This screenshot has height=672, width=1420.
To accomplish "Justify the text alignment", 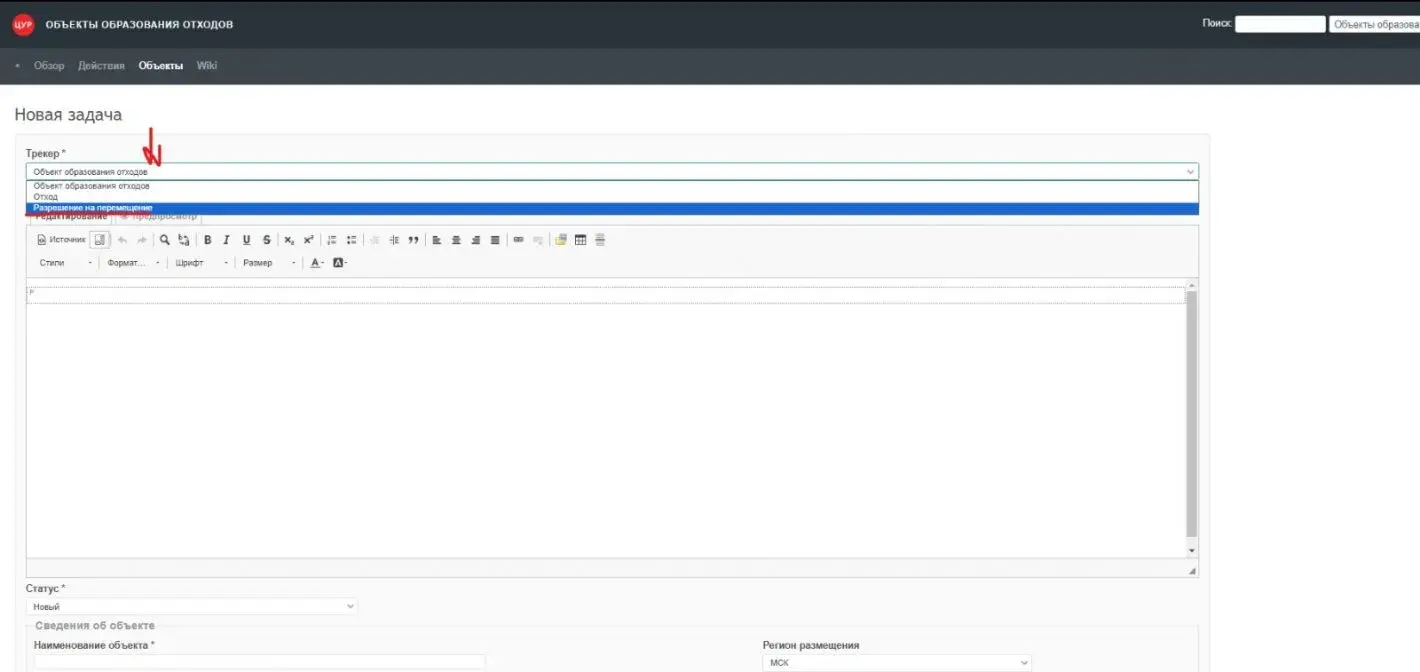I will [x=495, y=240].
